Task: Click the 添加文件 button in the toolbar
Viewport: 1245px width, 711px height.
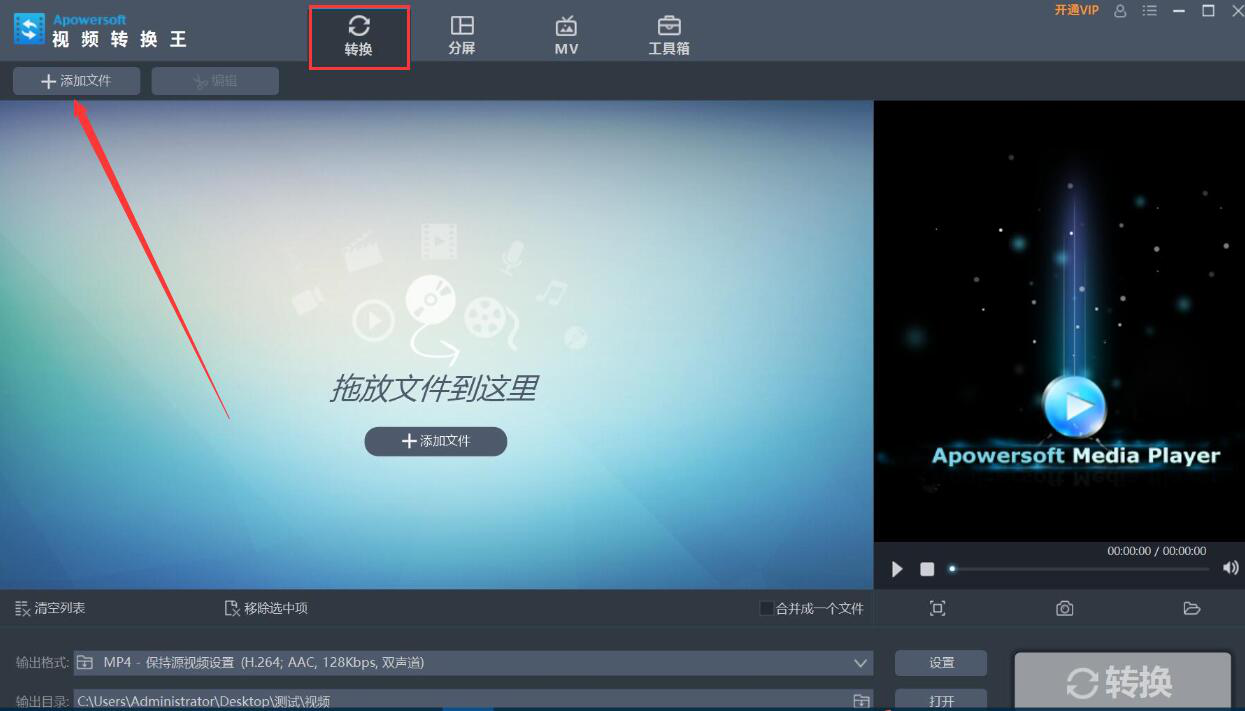Action: point(76,81)
